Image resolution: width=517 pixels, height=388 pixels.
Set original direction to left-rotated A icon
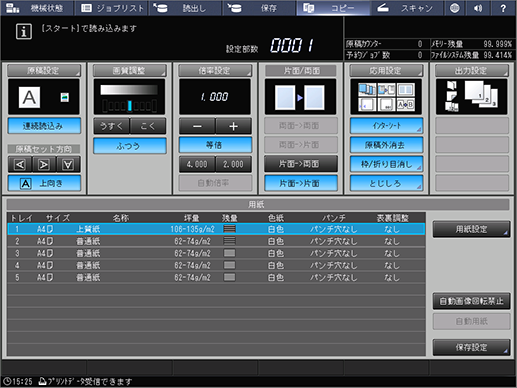pos(20,164)
